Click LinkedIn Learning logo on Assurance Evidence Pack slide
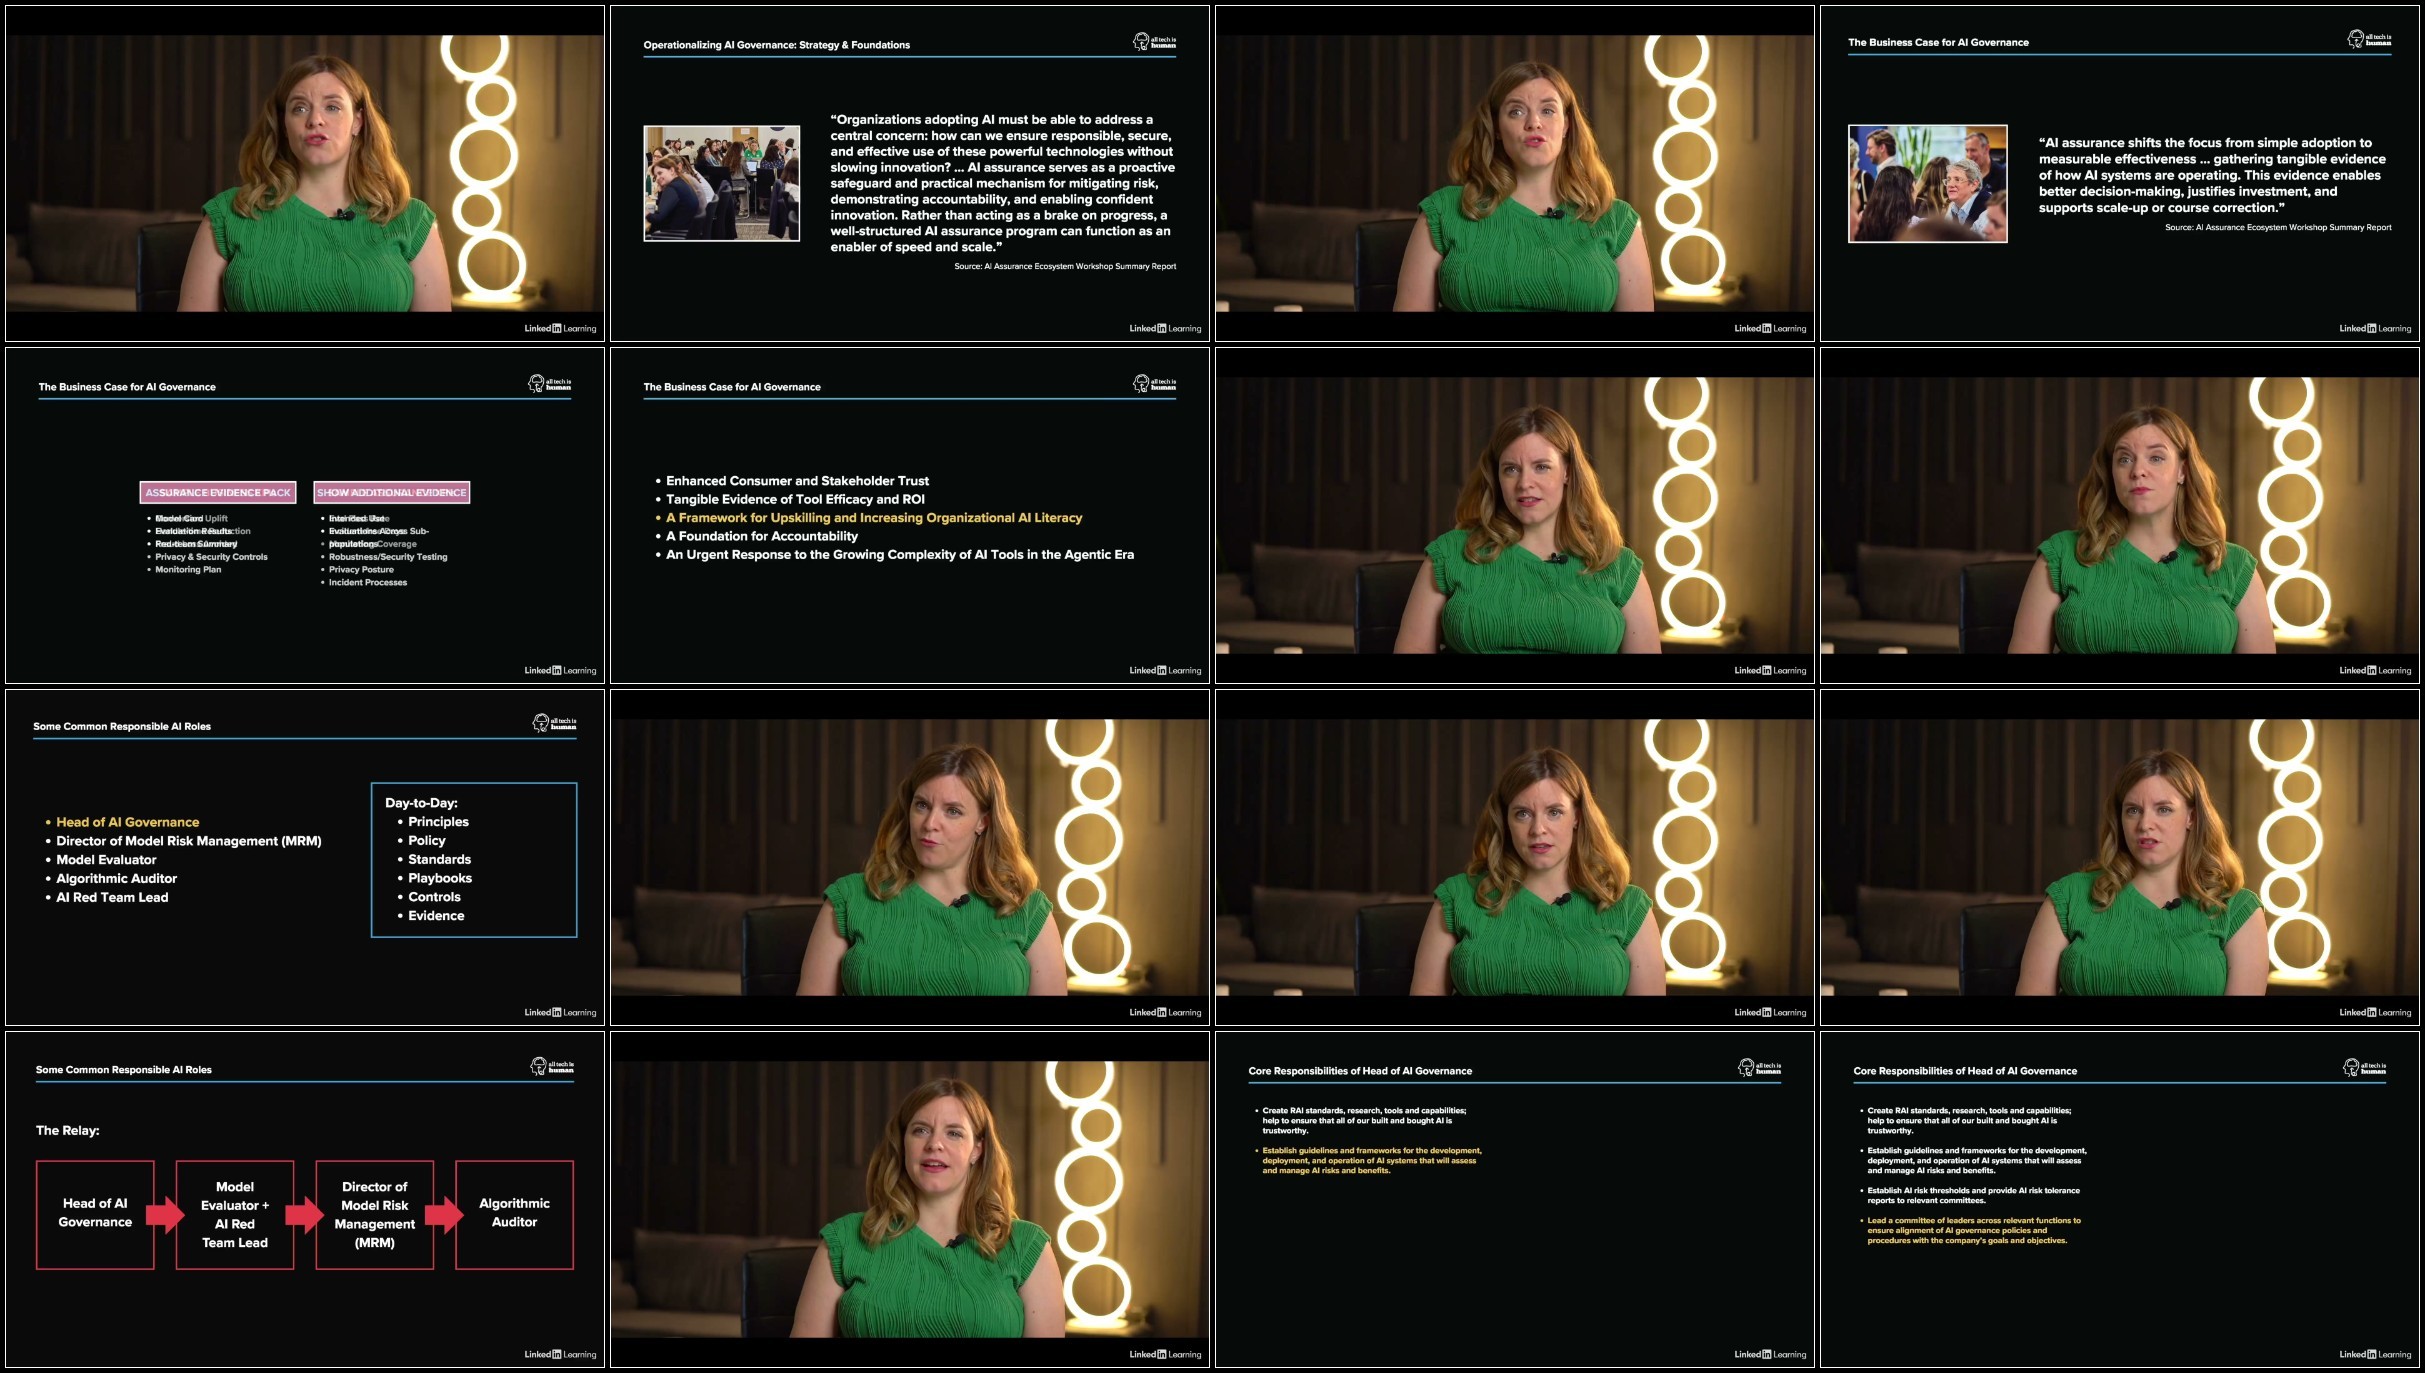 click(560, 670)
